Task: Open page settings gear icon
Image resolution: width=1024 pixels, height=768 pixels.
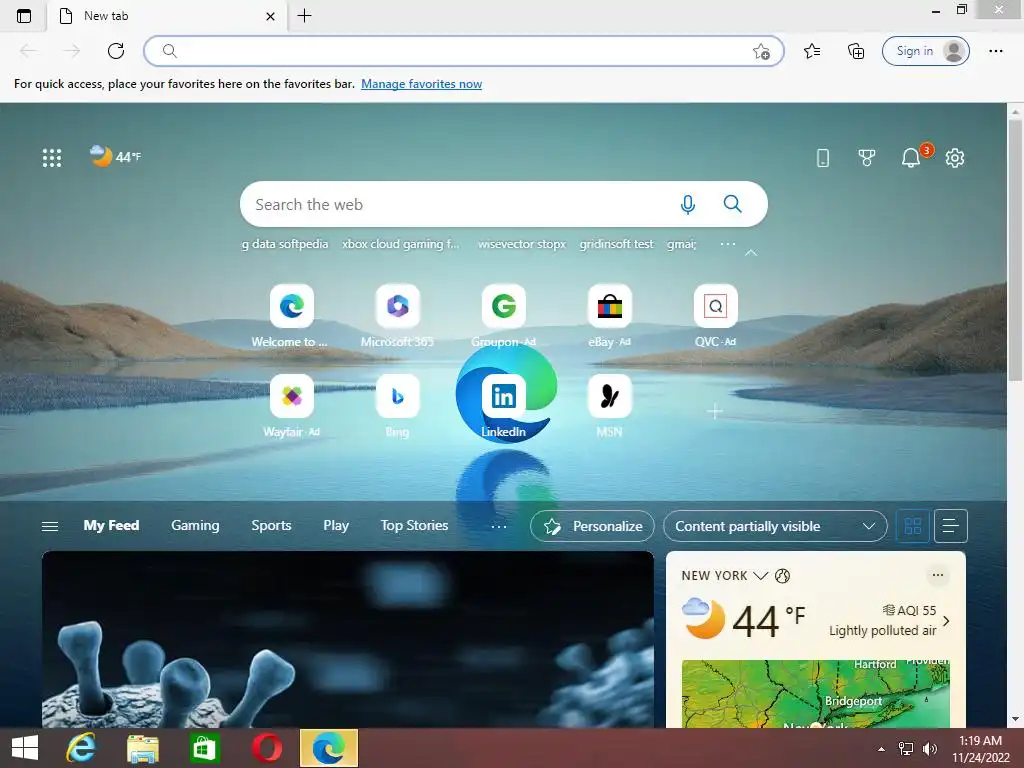Action: click(955, 157)
